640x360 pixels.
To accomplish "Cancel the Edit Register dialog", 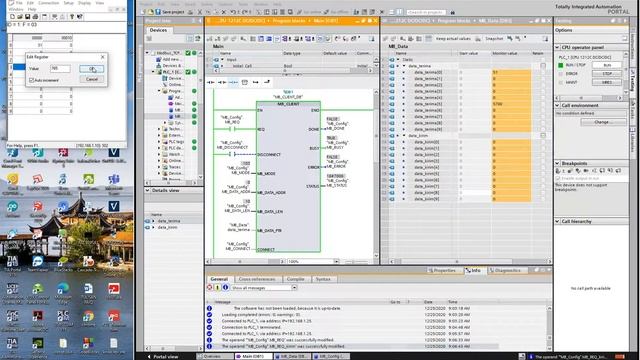I will (x=91, y=79).
